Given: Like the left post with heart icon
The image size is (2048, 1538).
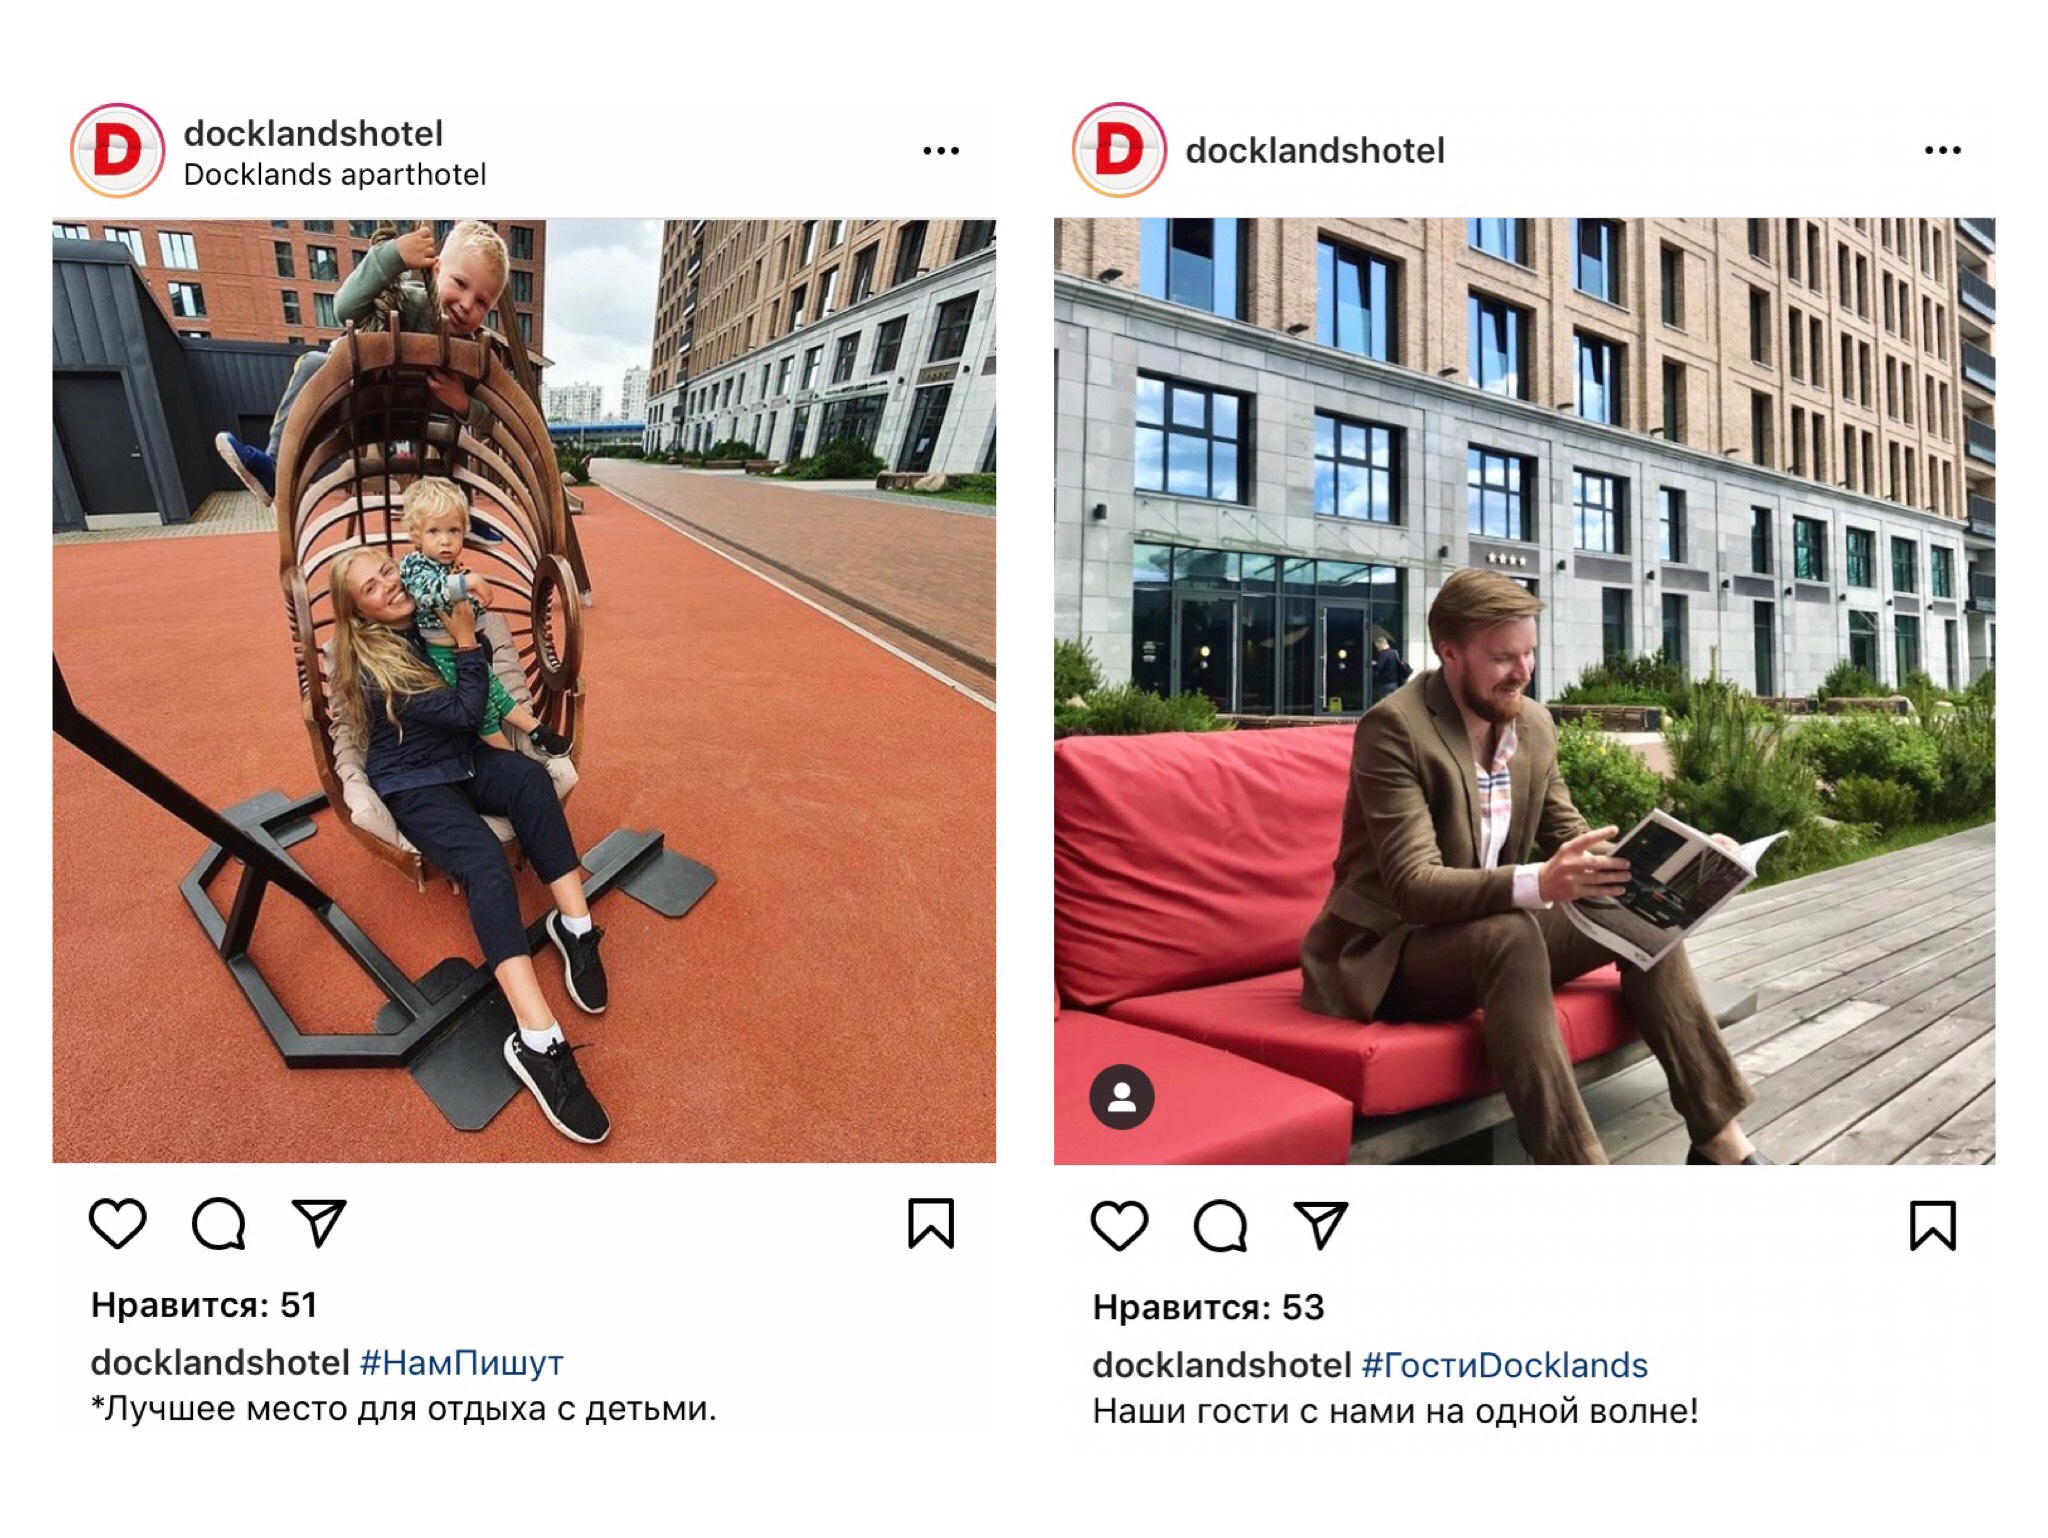Looking at the screenshot, I should tap(118, 1223).
